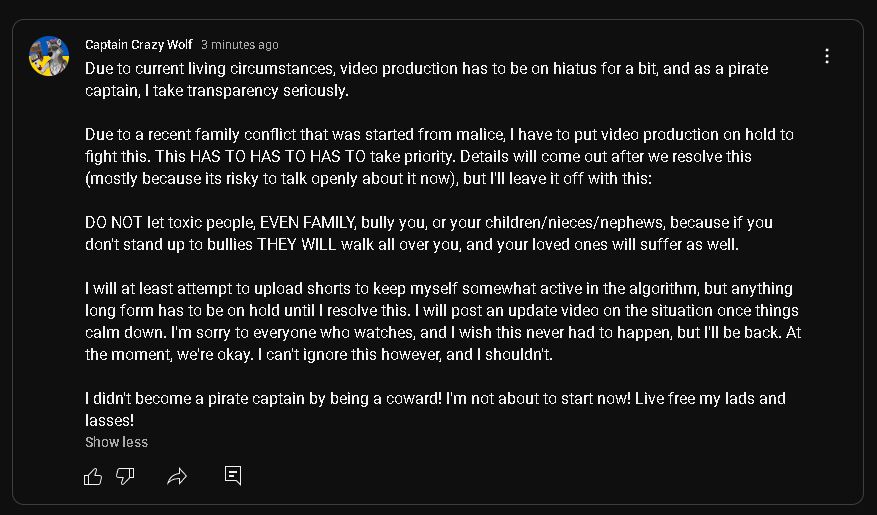Like the post with thumbs up icon

click(x=93, y=476)
